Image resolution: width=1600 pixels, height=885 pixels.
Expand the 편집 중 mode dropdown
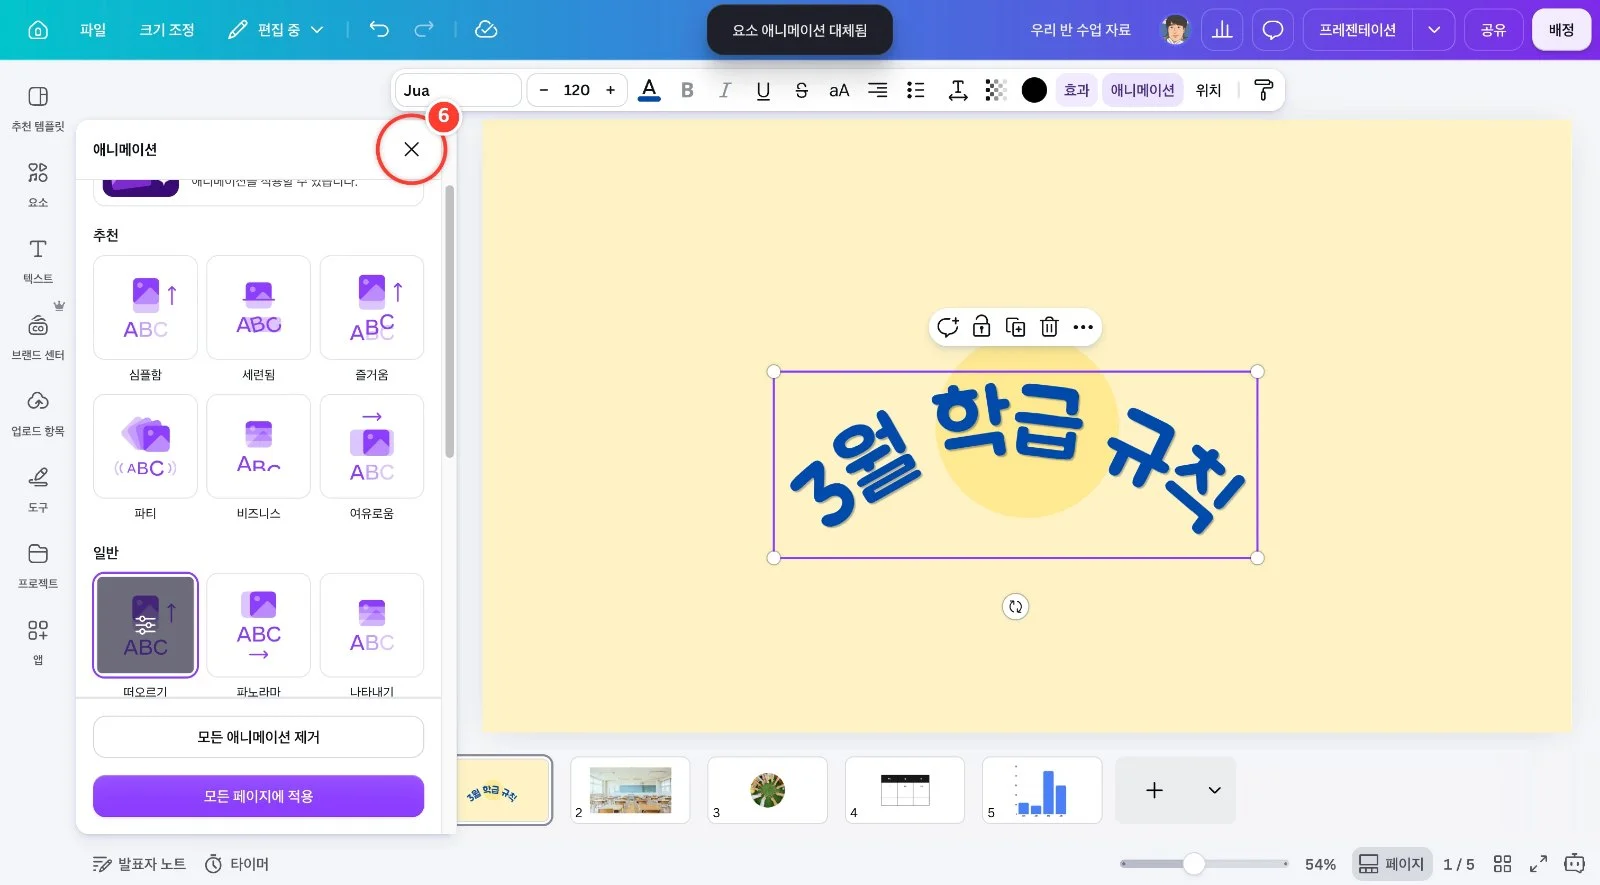point(276,30)
